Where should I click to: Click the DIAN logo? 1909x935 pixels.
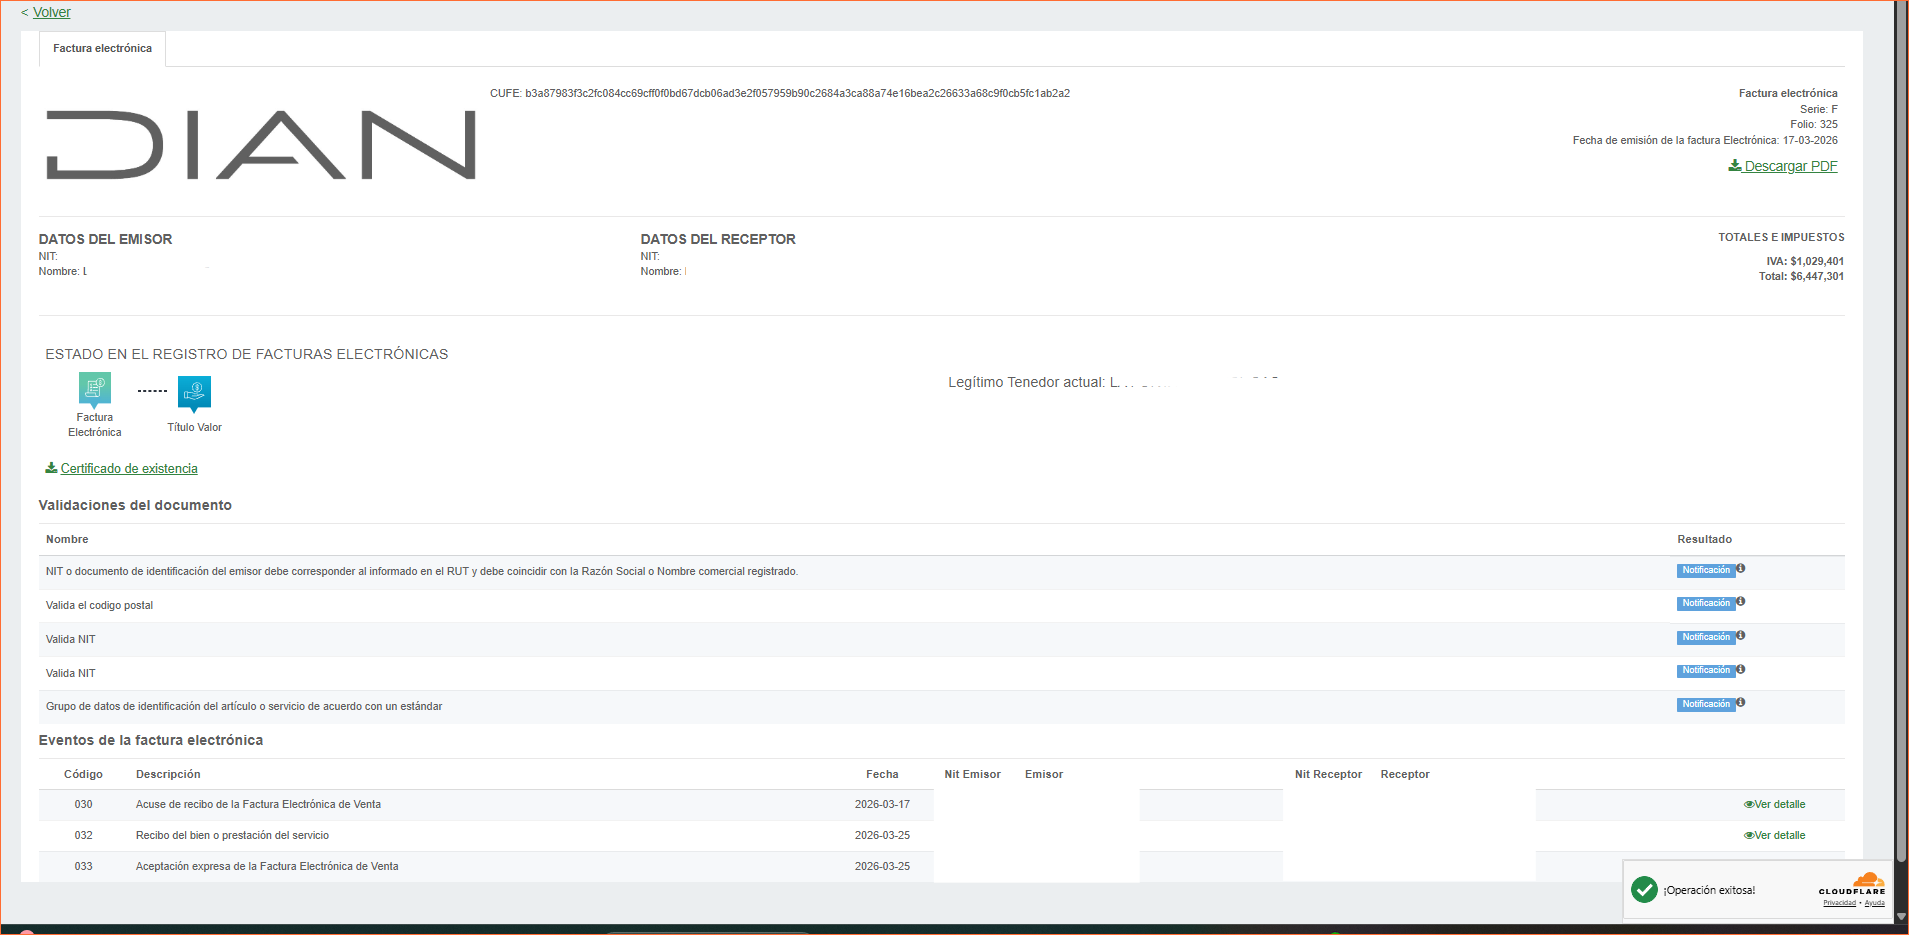[261, 145]
